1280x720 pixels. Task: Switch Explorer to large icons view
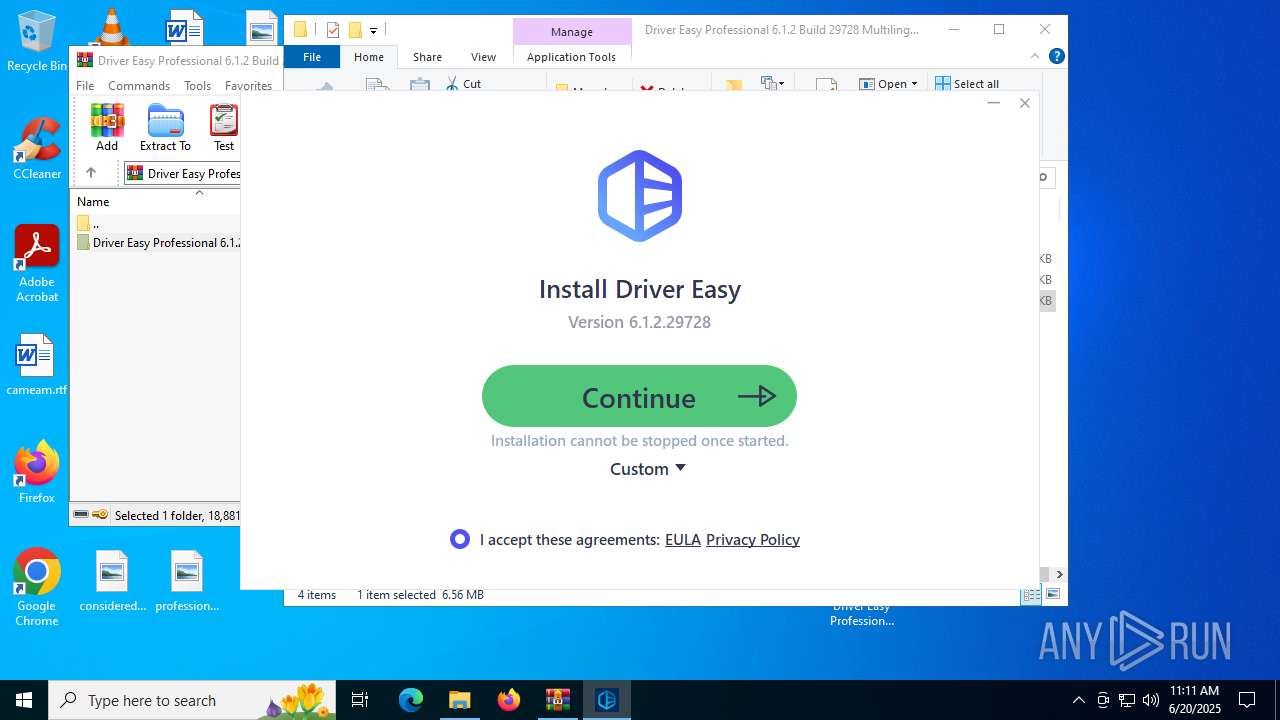[1053, 595]
